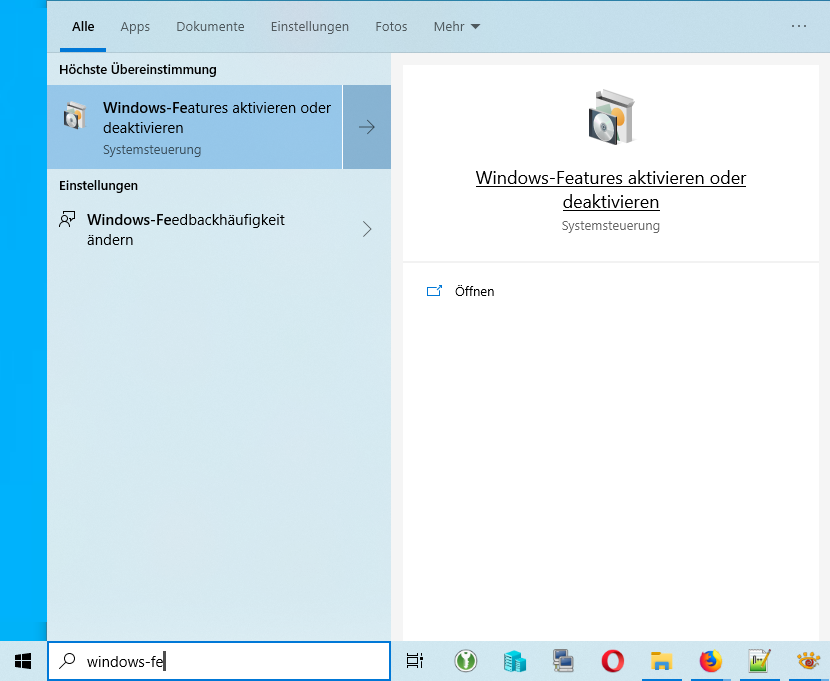Launch the green key password manager icon

point(465,661)
